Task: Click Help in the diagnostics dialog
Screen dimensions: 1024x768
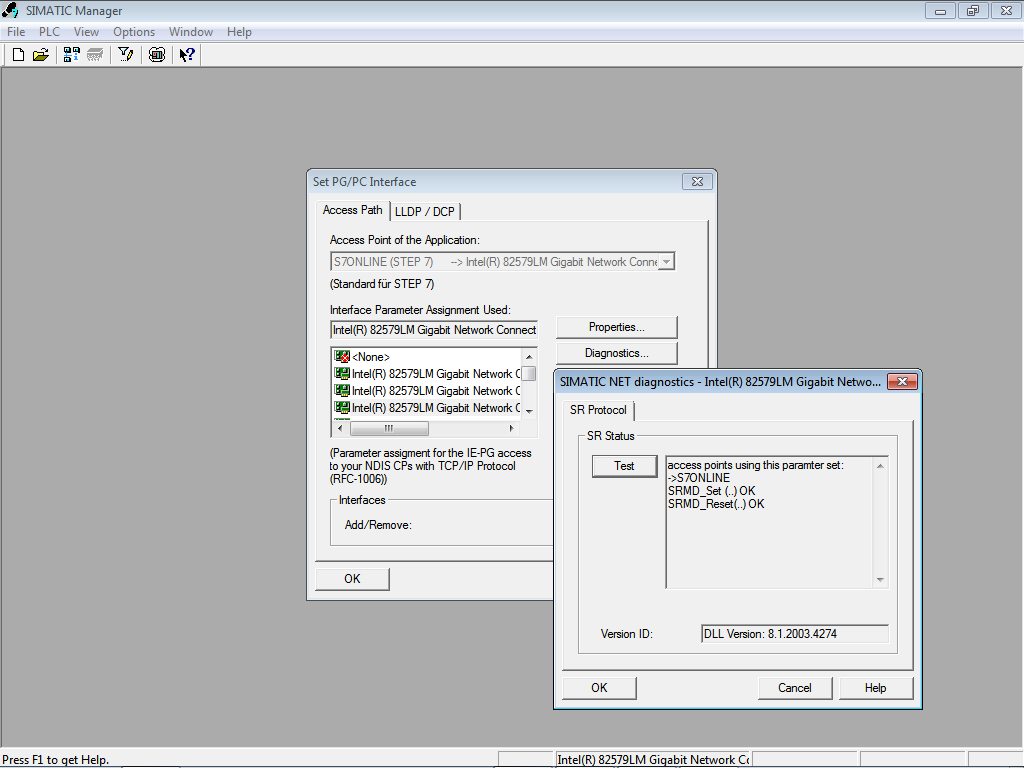Action: pos(876,688)
